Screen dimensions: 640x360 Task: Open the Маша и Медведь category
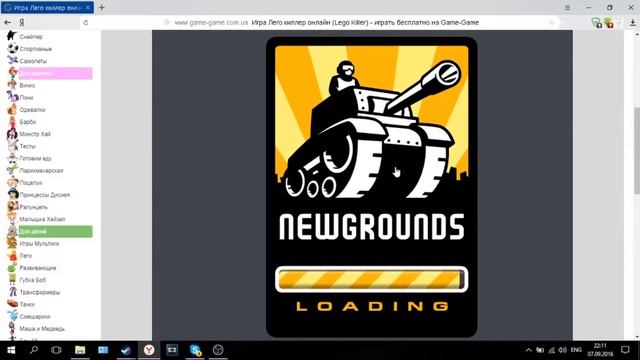[42, 329]
